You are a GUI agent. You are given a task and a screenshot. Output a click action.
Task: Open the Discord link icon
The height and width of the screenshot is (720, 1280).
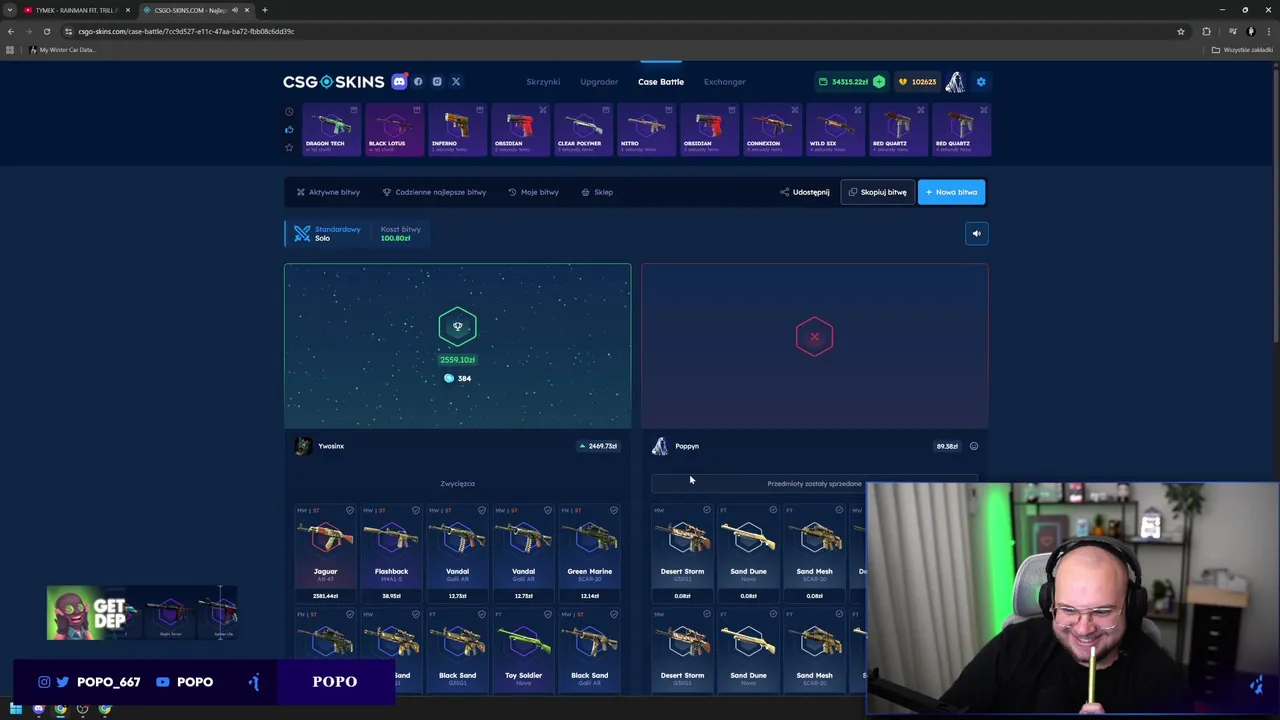399,82
